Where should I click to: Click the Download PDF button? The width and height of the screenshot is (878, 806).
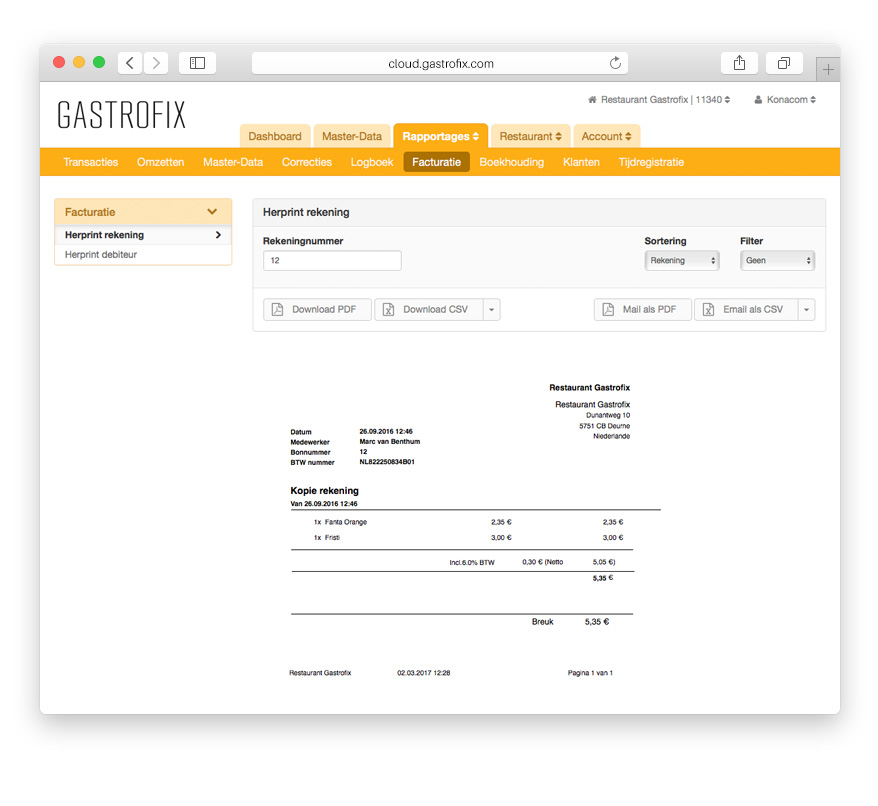click(x=317, y=310)
